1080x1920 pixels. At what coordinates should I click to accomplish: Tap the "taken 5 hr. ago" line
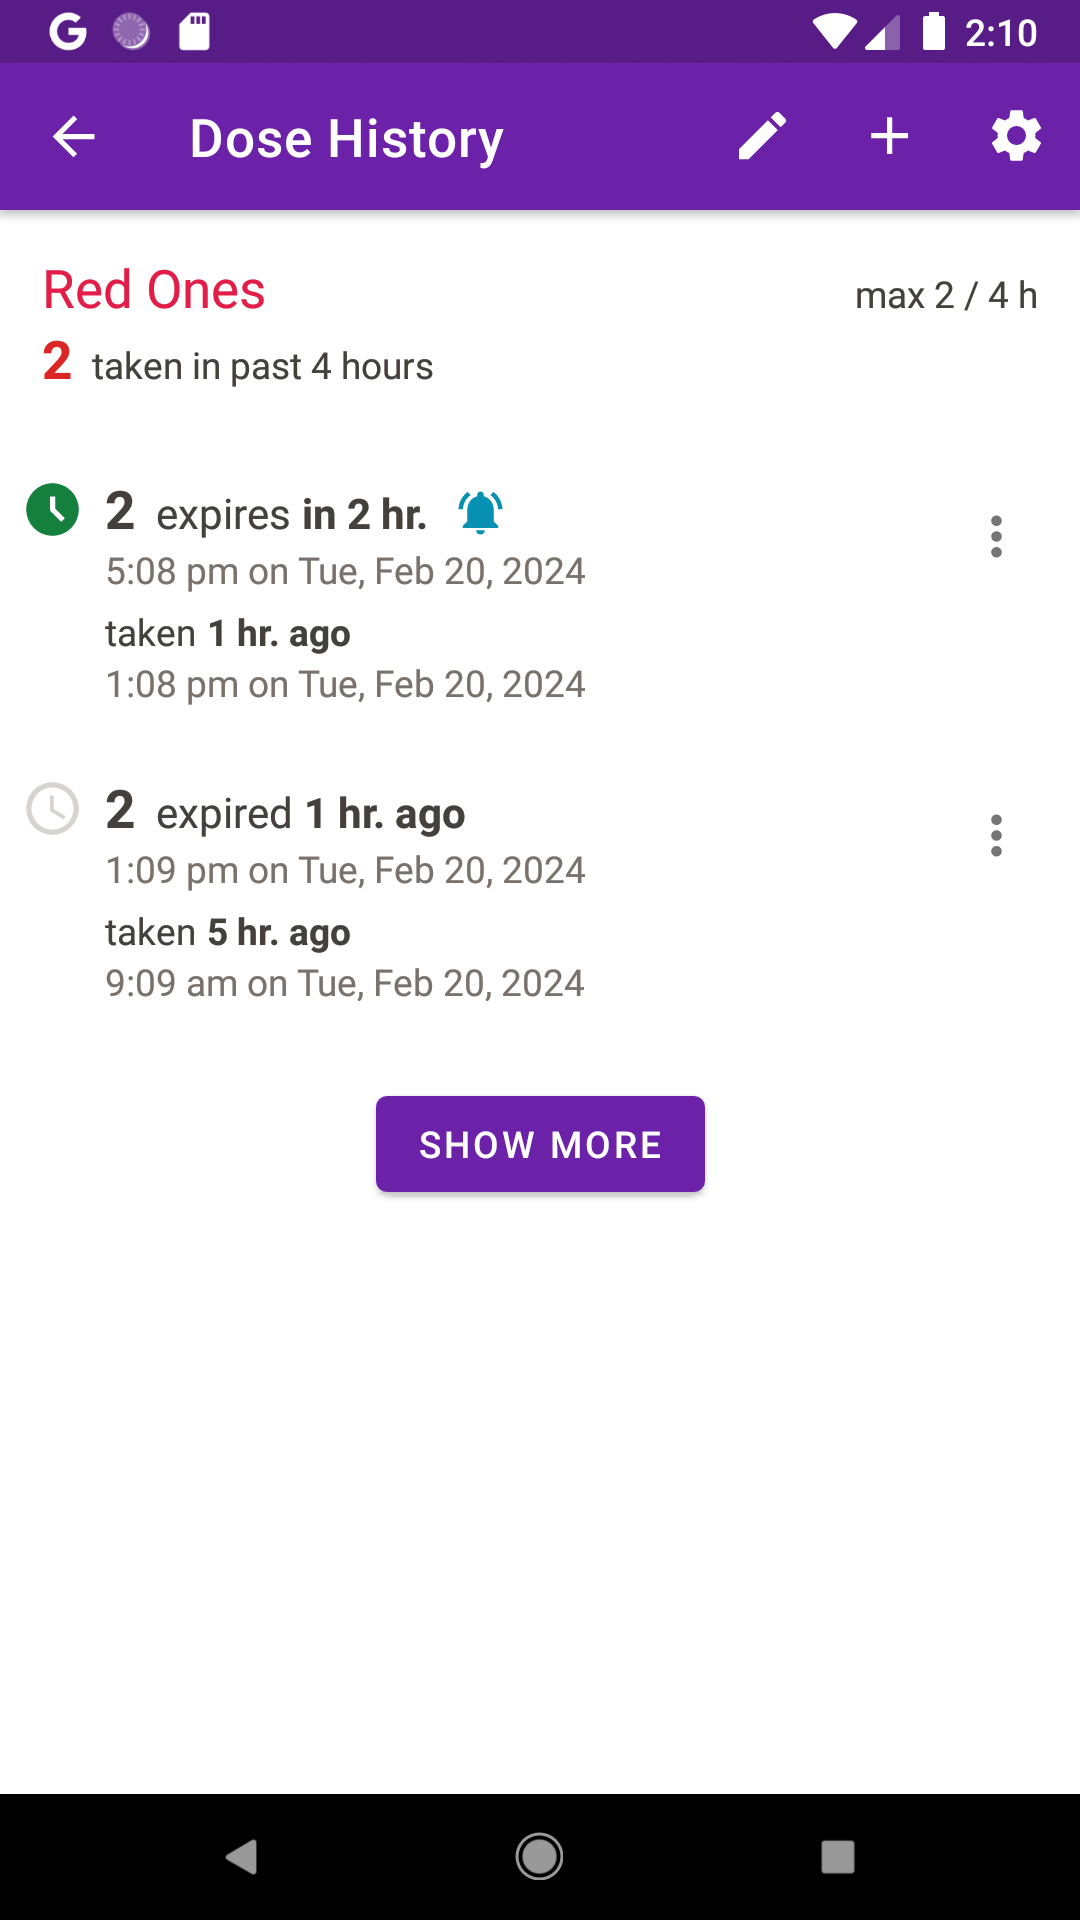click(228, 933)
